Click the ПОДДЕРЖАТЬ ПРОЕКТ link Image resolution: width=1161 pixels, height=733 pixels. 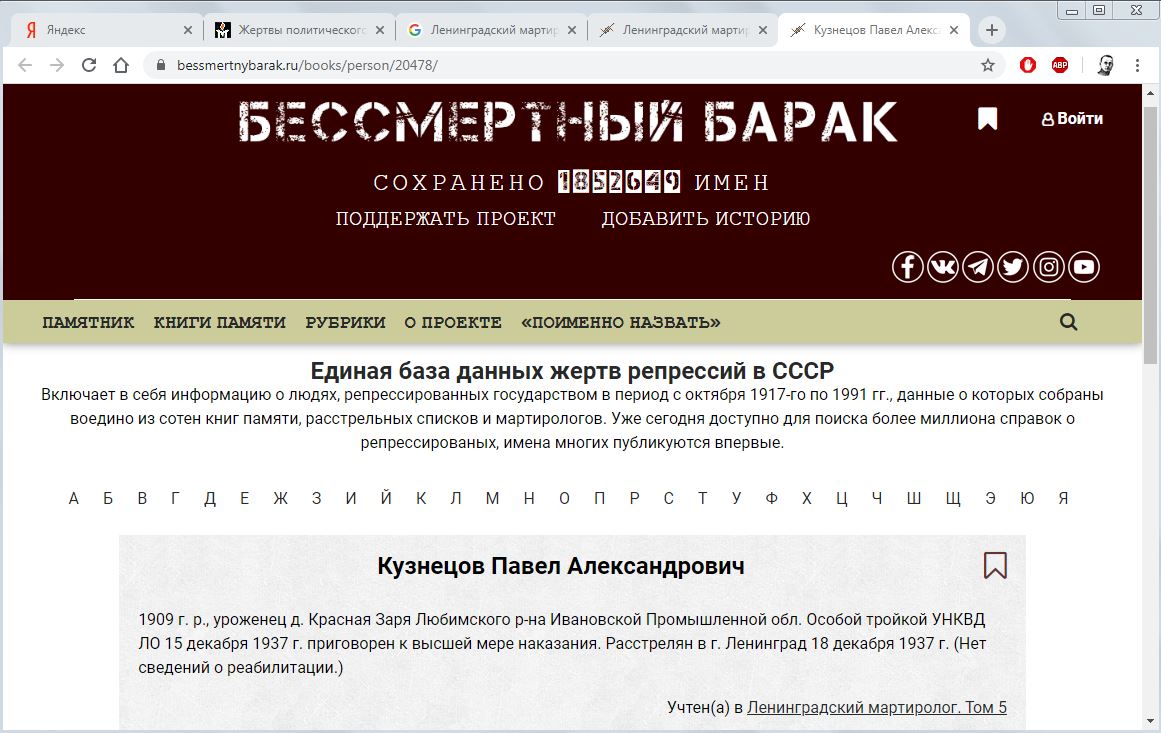point(446,218)
